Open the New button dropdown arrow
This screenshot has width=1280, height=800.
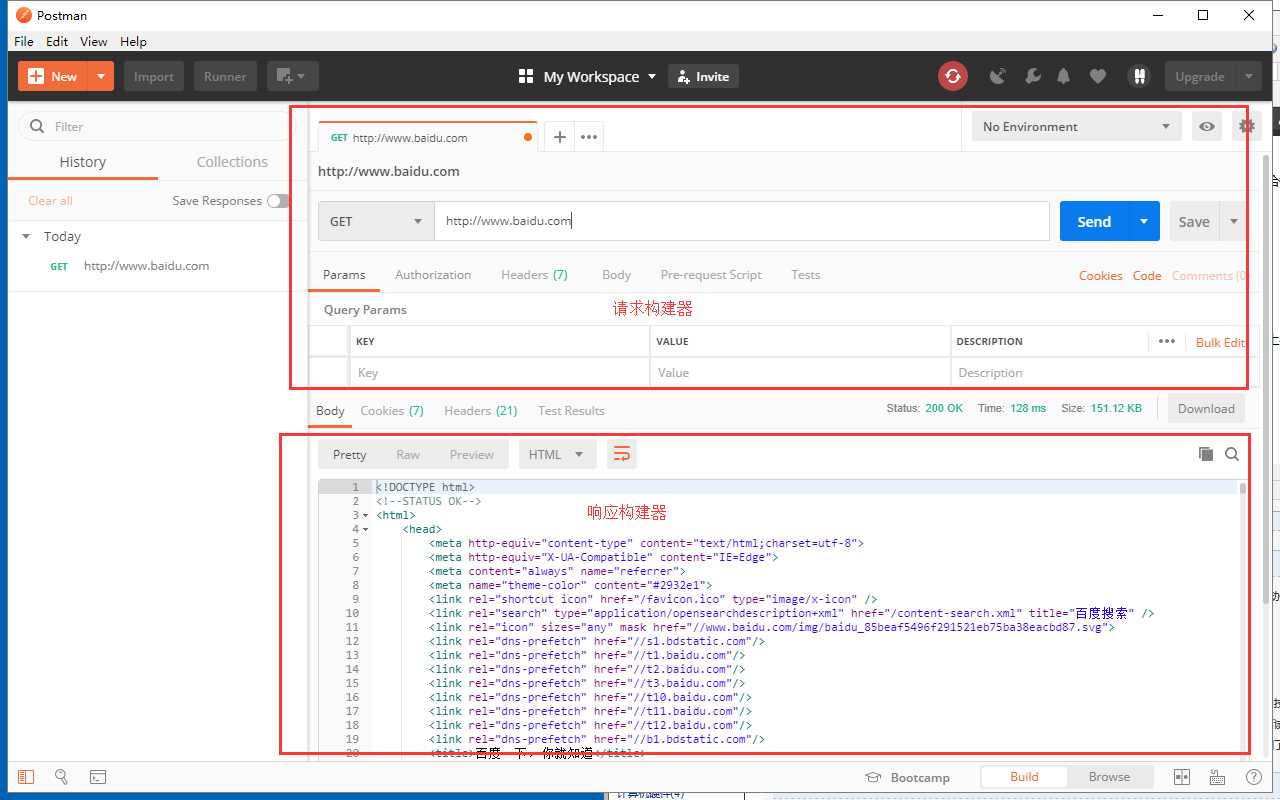click(x=101, y=76)
